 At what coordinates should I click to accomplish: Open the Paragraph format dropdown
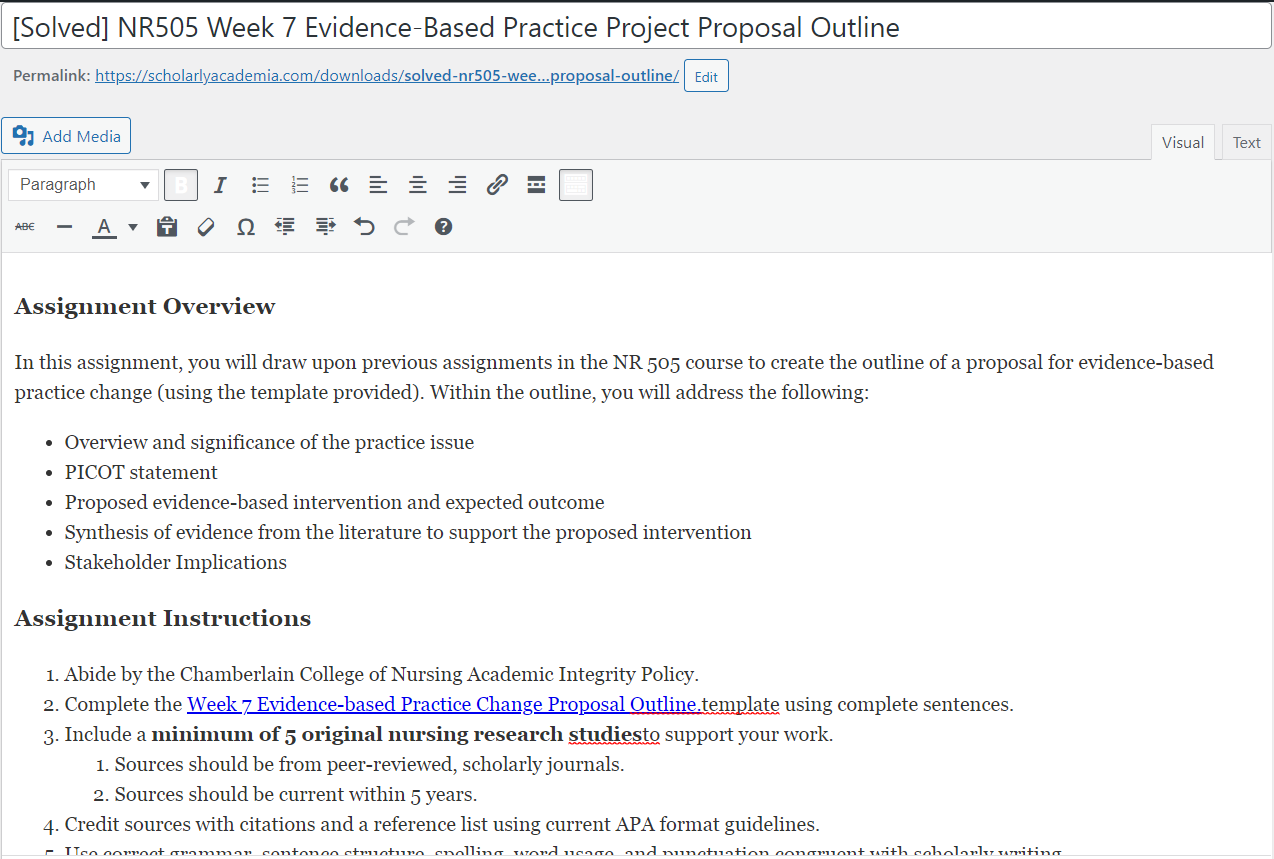[x=84, y=185]
